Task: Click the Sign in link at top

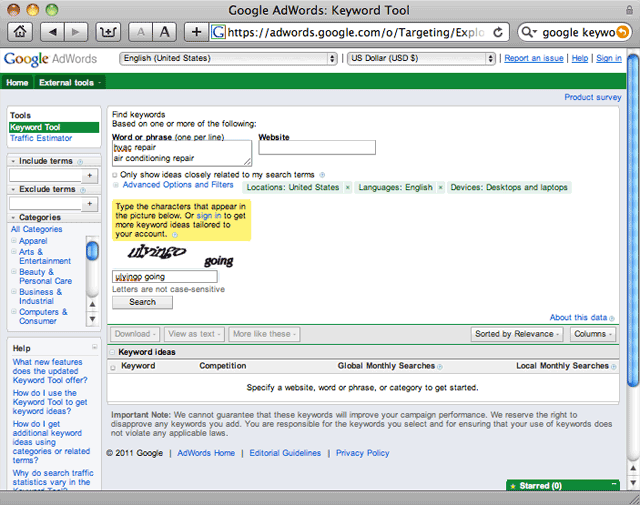Action: coord(609,58)
